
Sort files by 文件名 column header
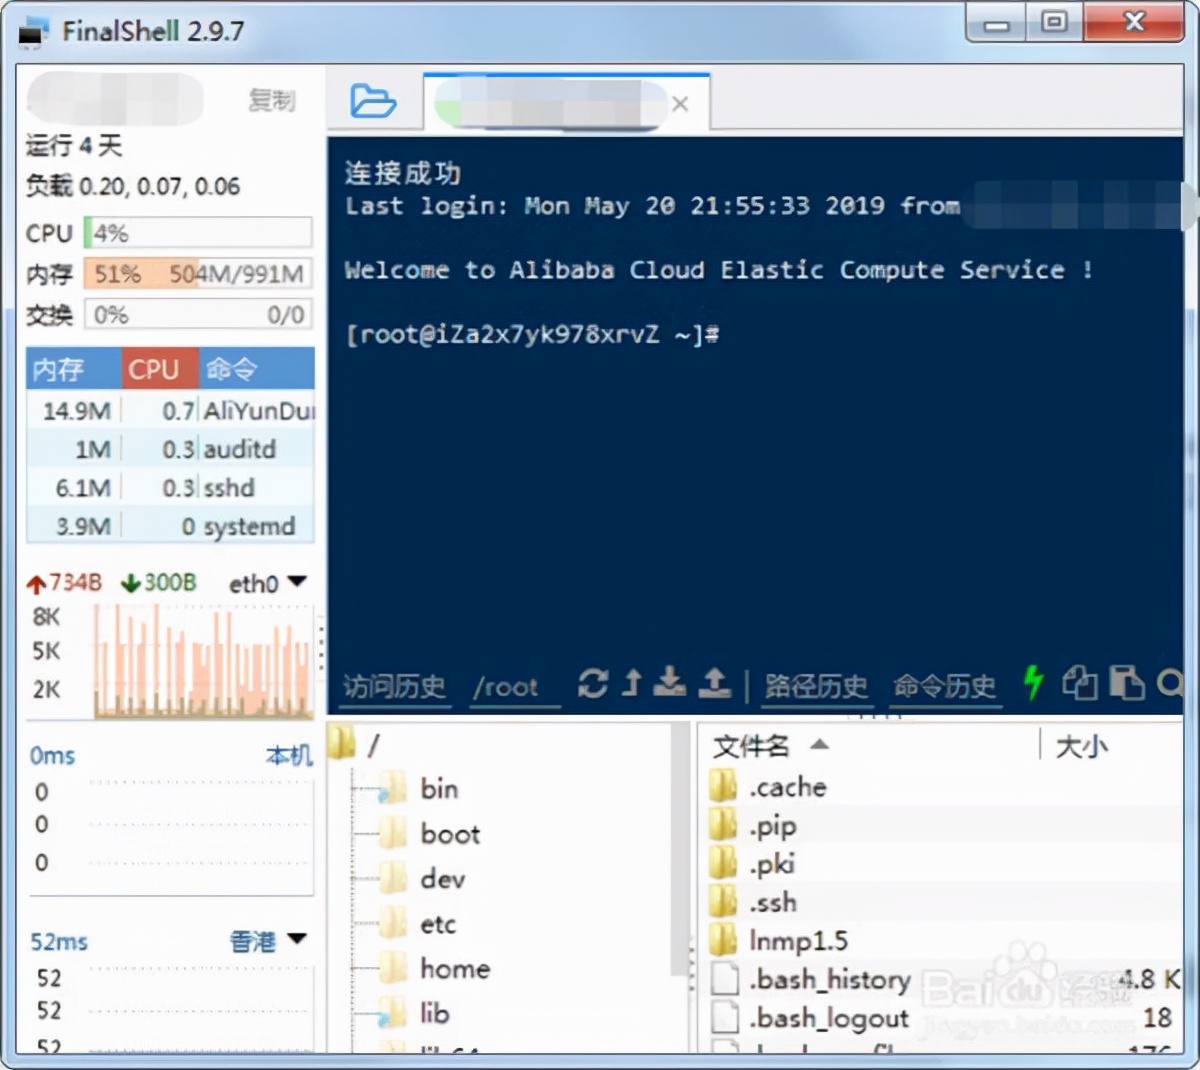click(752, 746)
